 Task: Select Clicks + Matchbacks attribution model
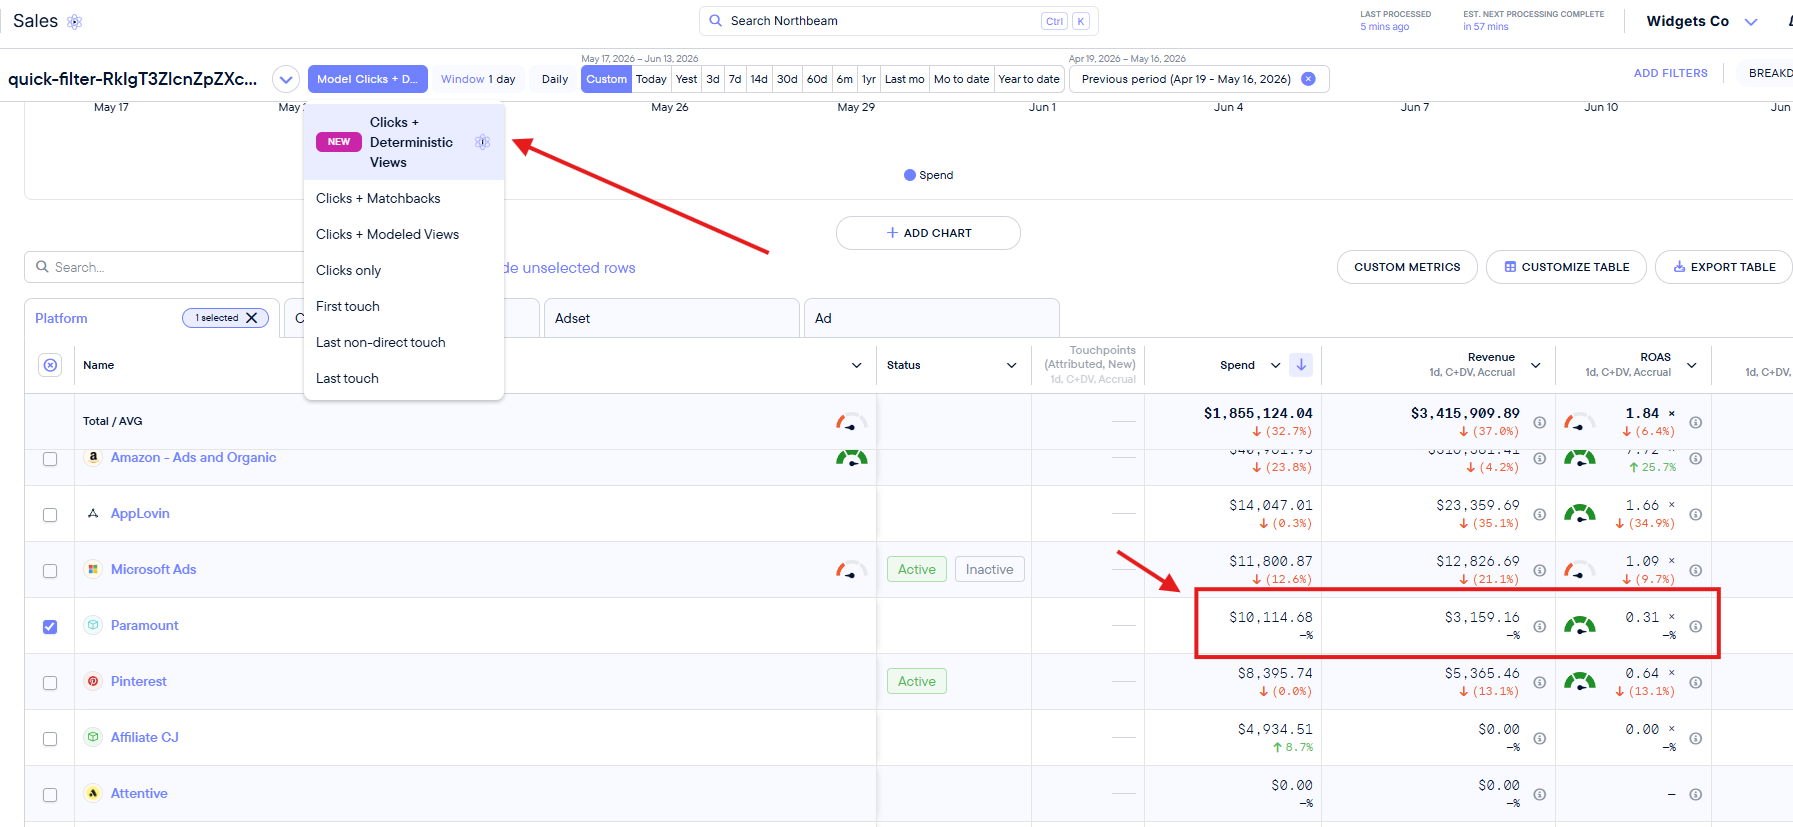[x=404, y=198]
